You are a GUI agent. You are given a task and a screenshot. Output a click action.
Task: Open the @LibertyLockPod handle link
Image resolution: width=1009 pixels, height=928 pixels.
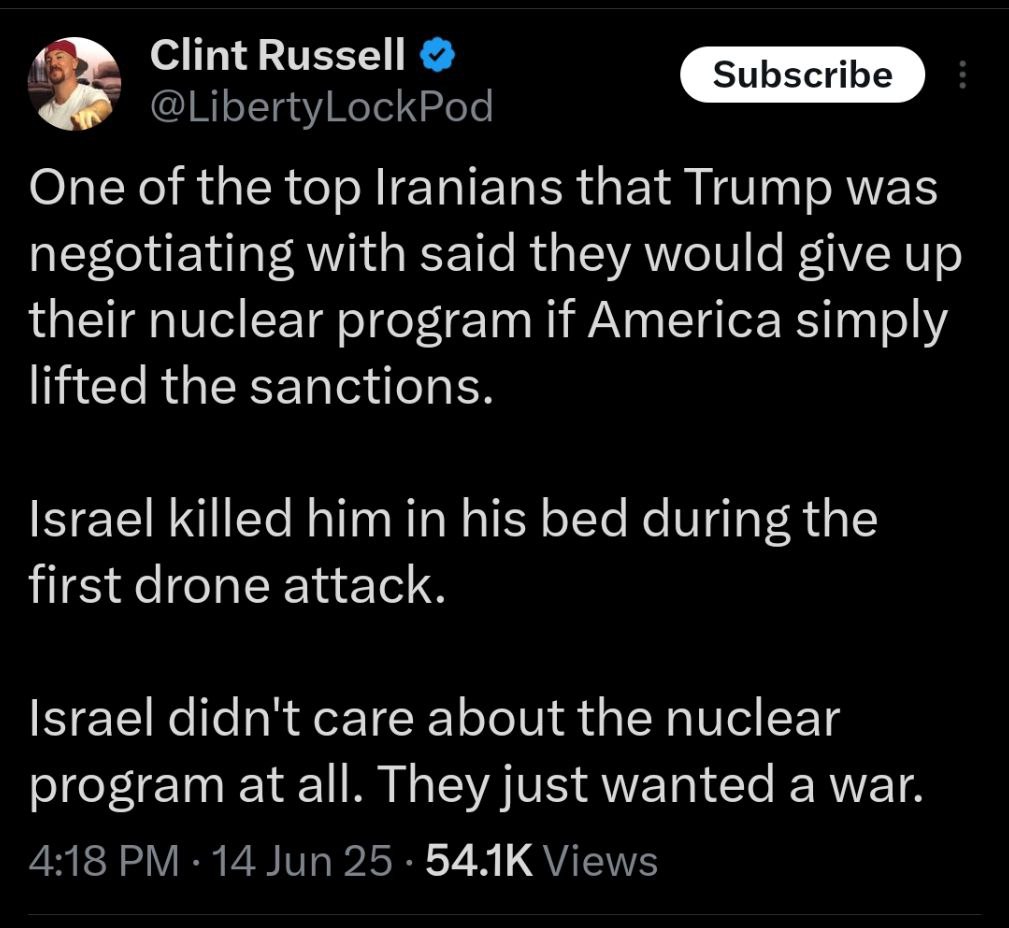pyautogui.click(x=322, y=107)
